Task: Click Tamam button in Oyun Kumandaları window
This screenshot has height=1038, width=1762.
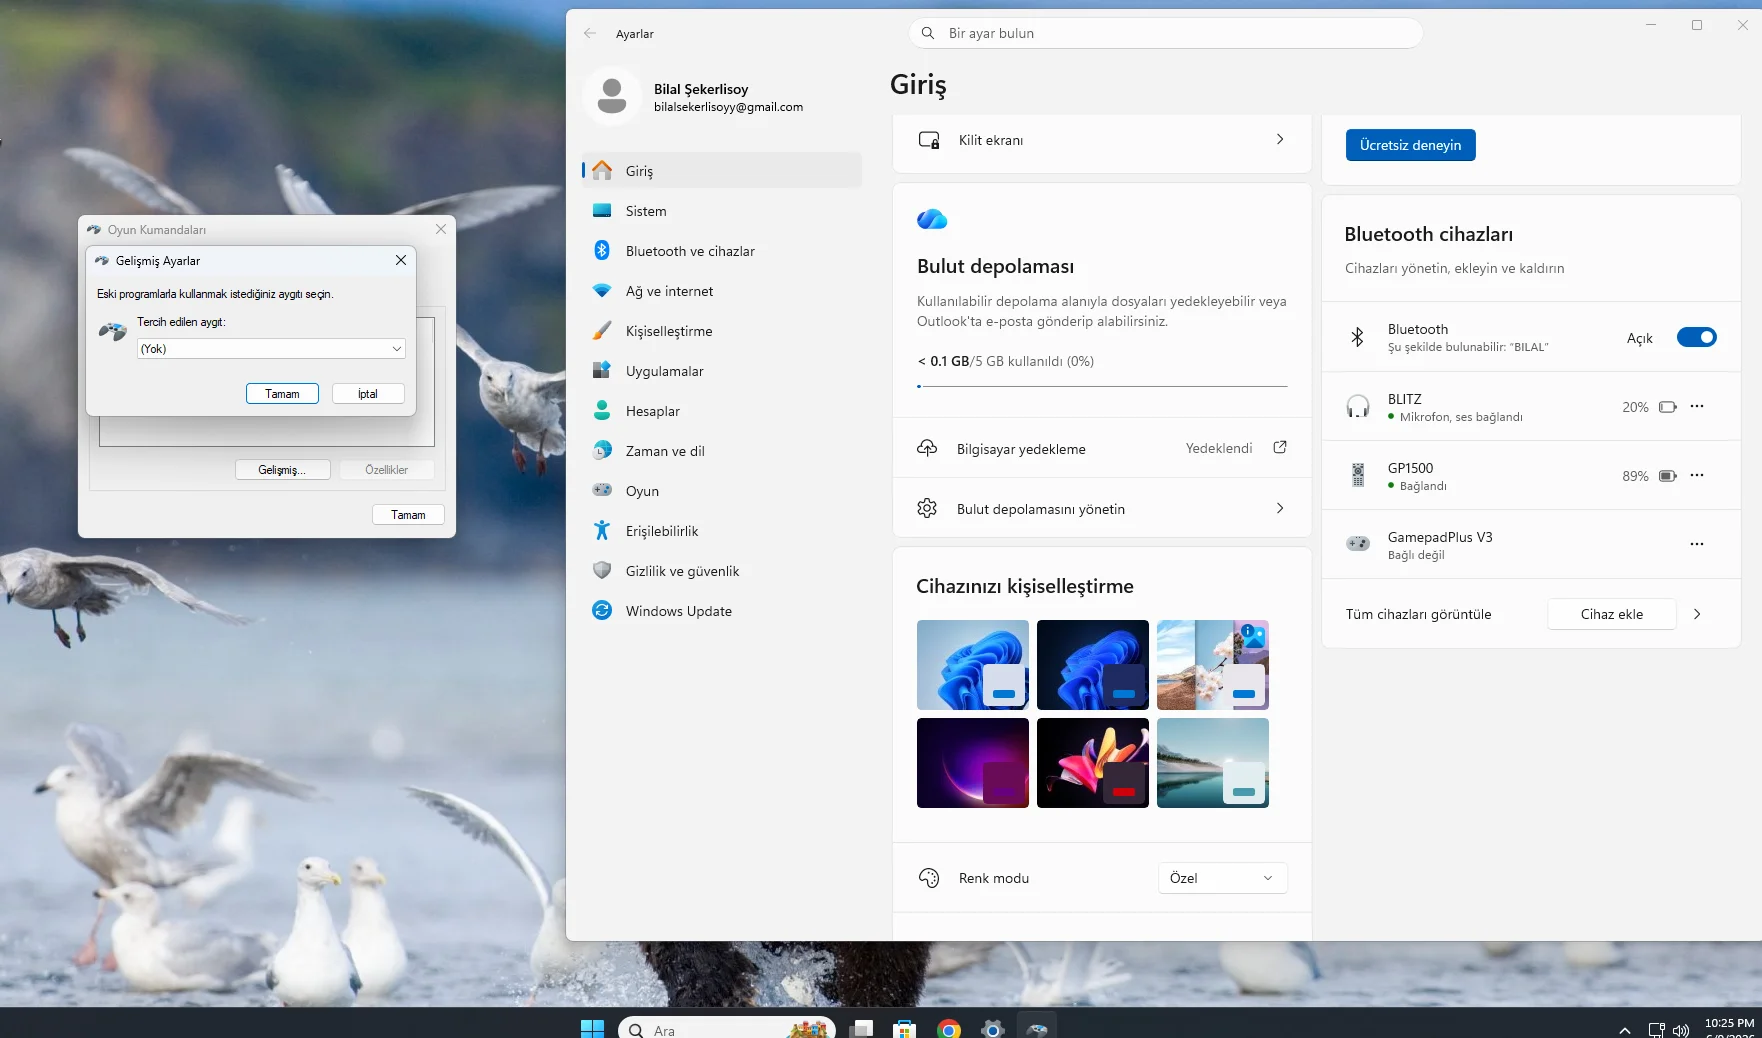Action: (408, 515)
